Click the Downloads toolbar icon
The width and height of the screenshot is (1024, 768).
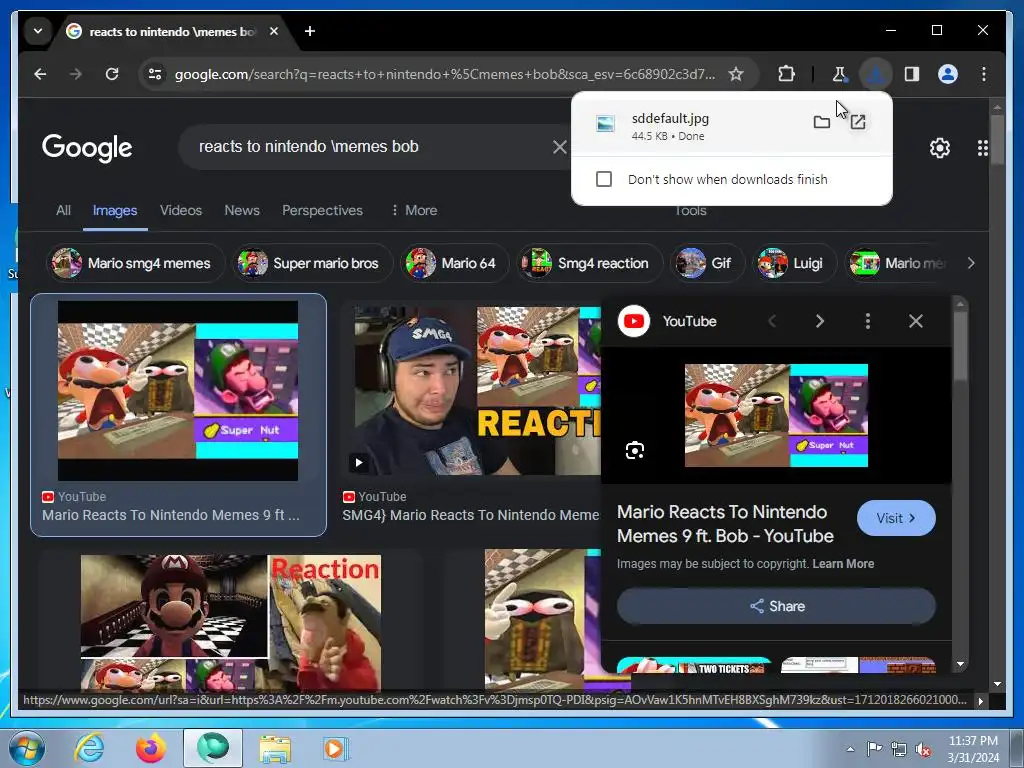[x=876, y=74]
